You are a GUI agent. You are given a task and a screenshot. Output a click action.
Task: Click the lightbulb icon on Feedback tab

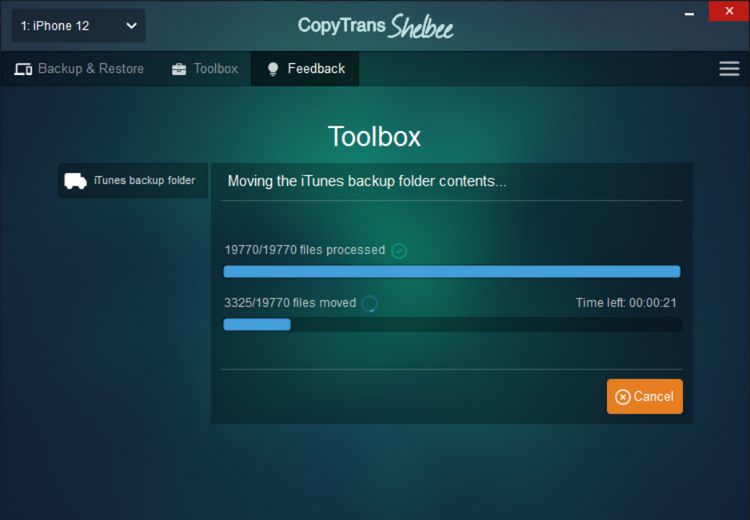[273, 69]
